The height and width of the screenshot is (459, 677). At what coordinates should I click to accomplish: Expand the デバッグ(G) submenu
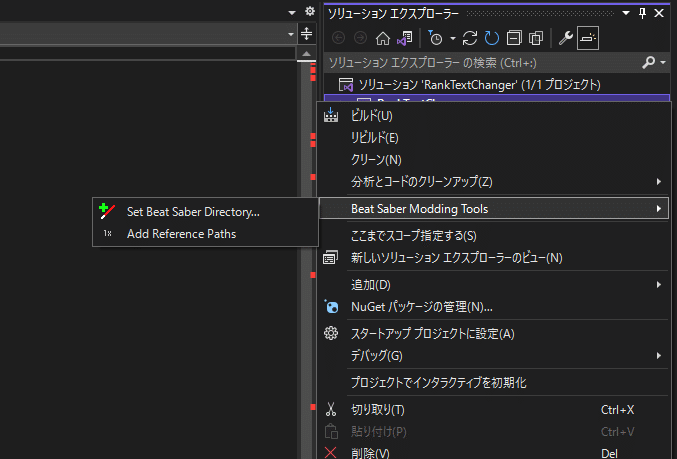pyautogui.click(x=494, y=356)
